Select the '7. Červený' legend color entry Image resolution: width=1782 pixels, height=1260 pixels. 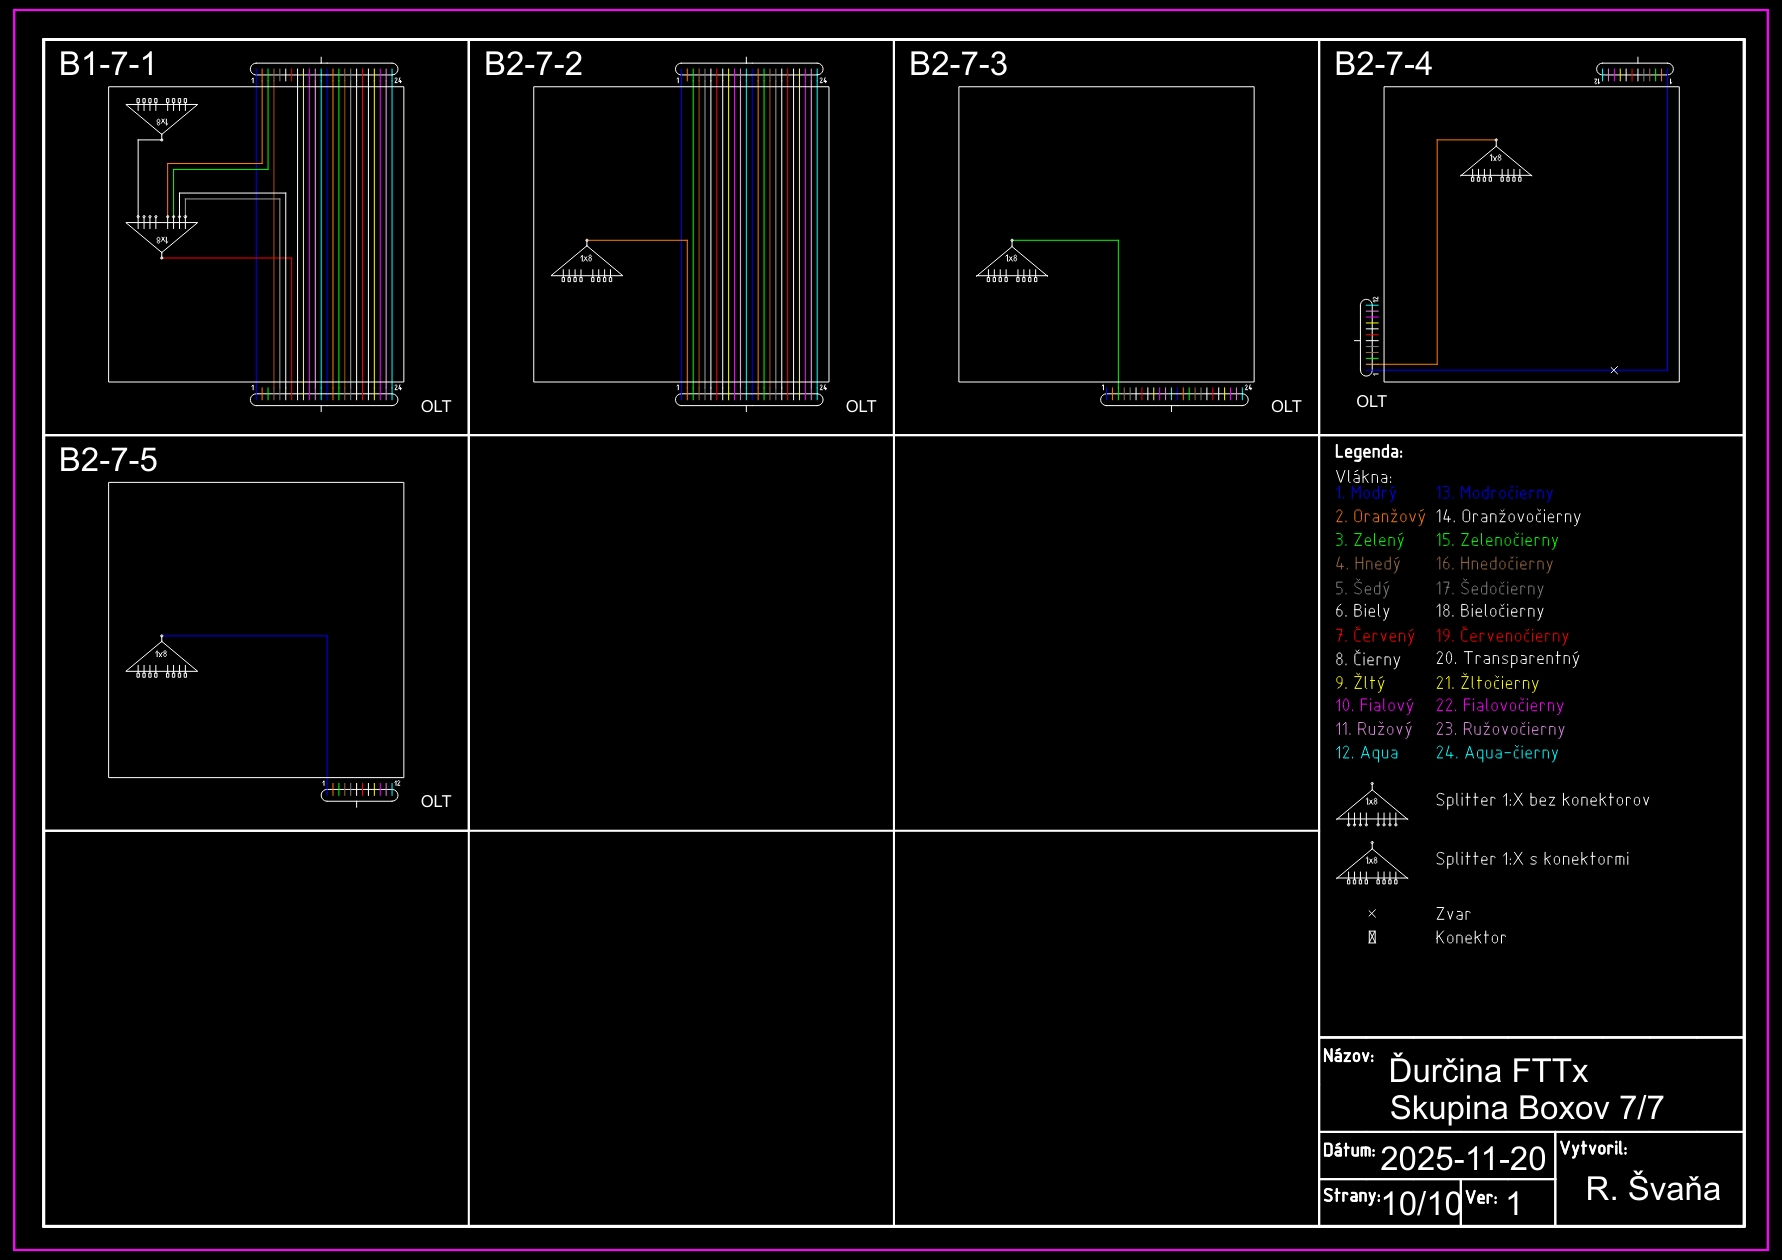[x=1375, y=636]
